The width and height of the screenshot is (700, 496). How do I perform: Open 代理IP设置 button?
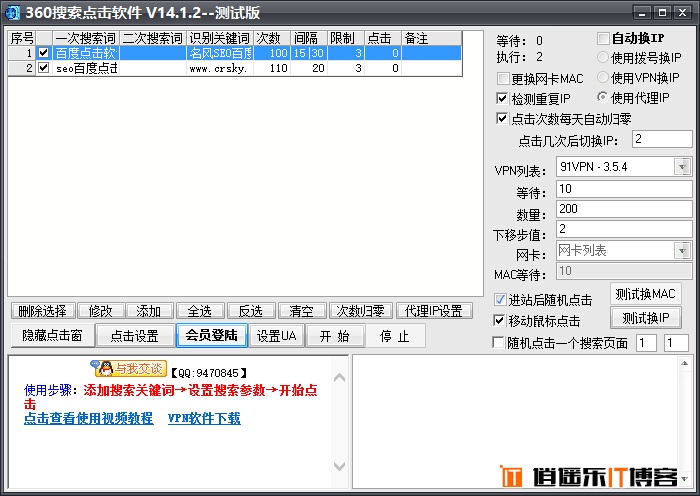click(x=434, y=311)
